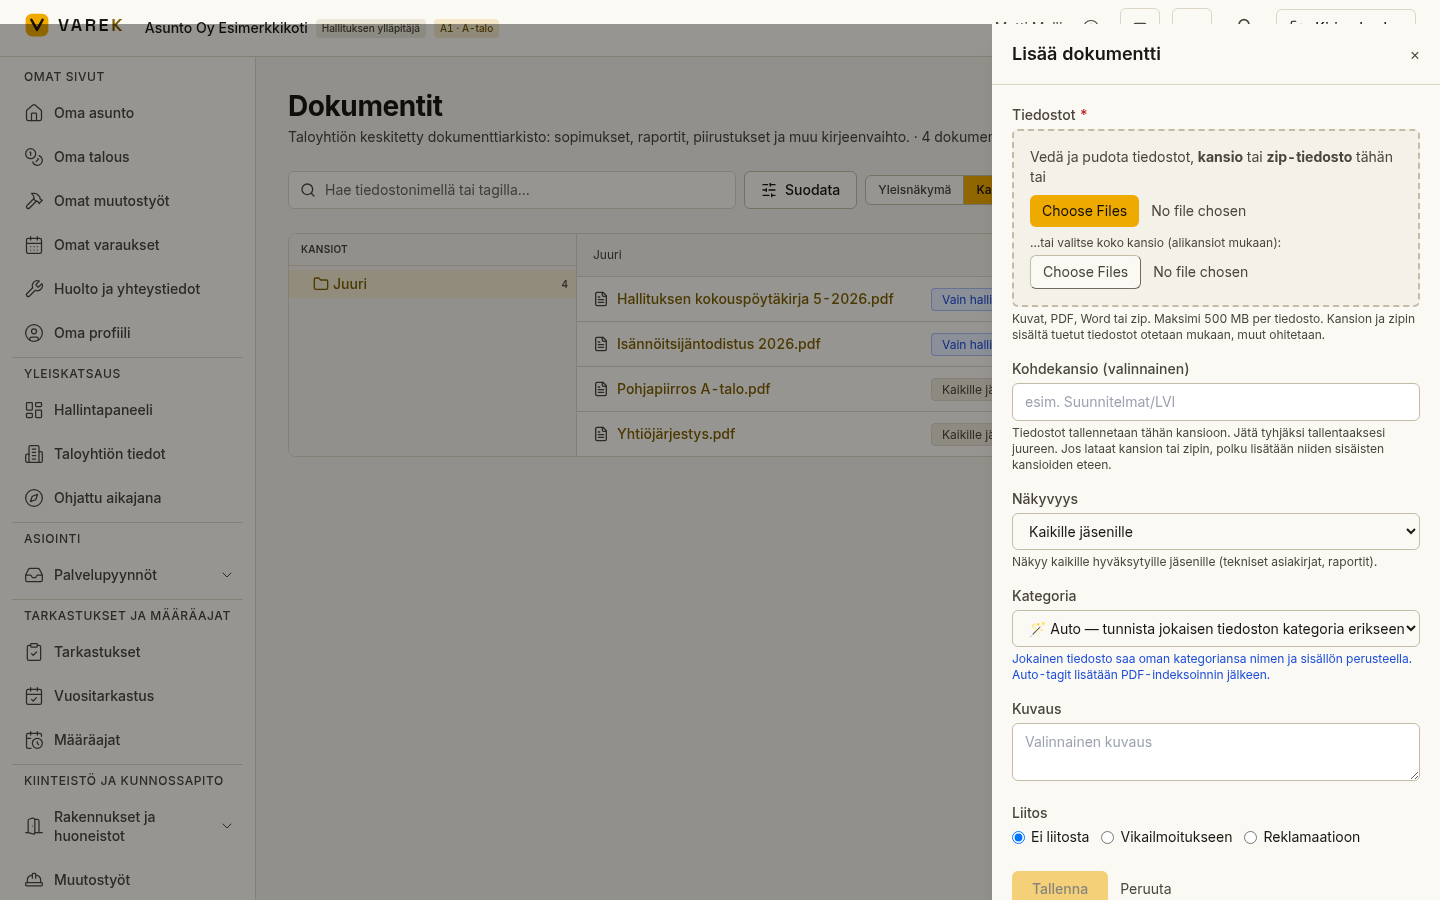Click Muutostyöt hard hat icon

(34, 880)
